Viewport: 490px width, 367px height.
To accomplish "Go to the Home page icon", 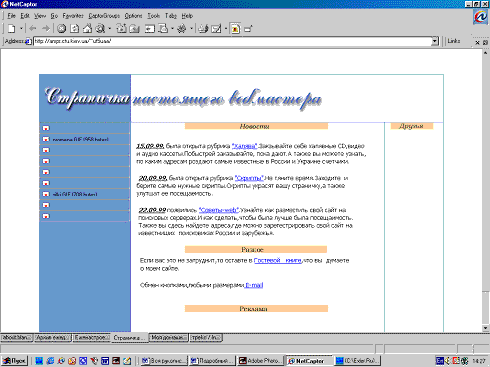I will 88,29.
